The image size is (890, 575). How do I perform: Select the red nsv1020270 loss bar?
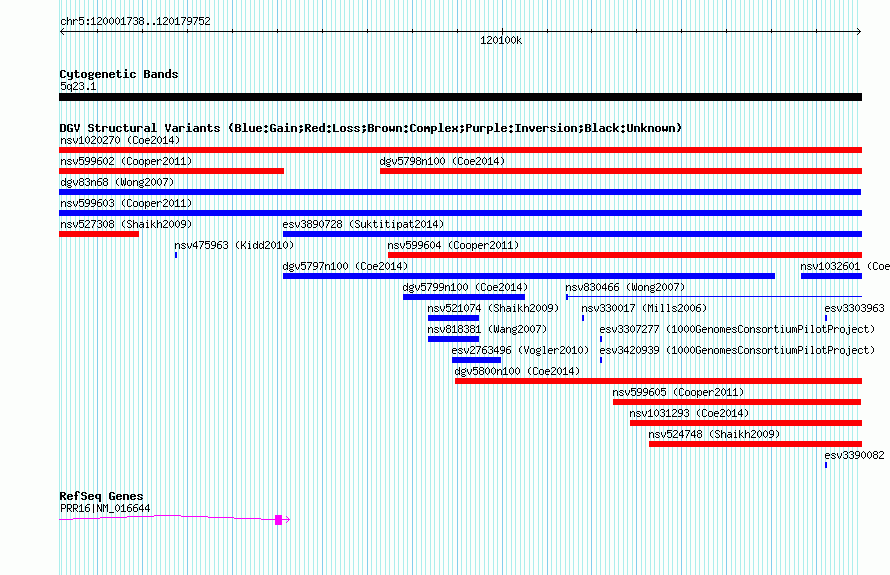460,150
